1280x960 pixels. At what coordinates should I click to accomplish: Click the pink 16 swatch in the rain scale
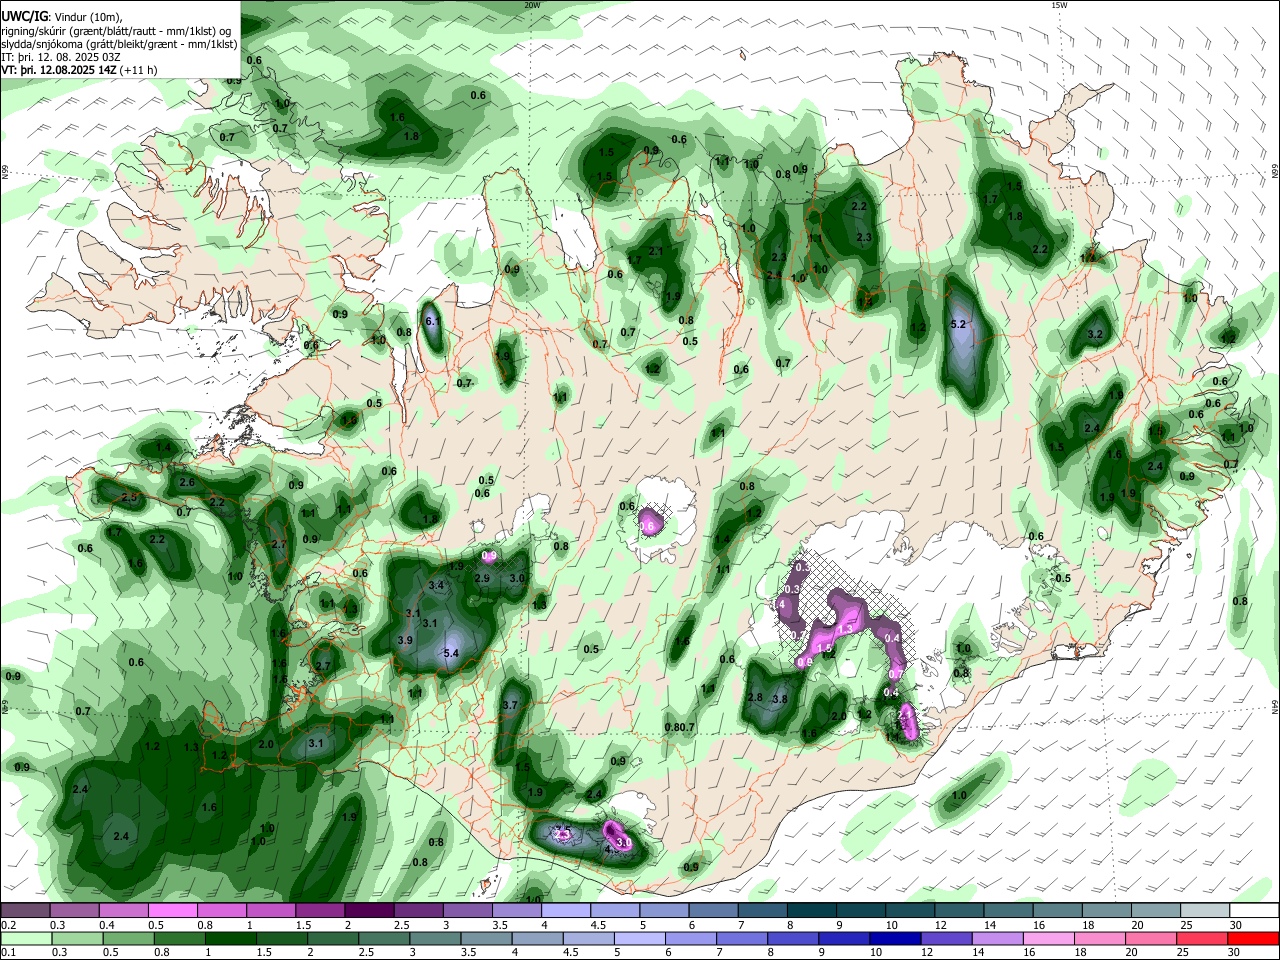pyautogui.click(x=1049, y=938)
